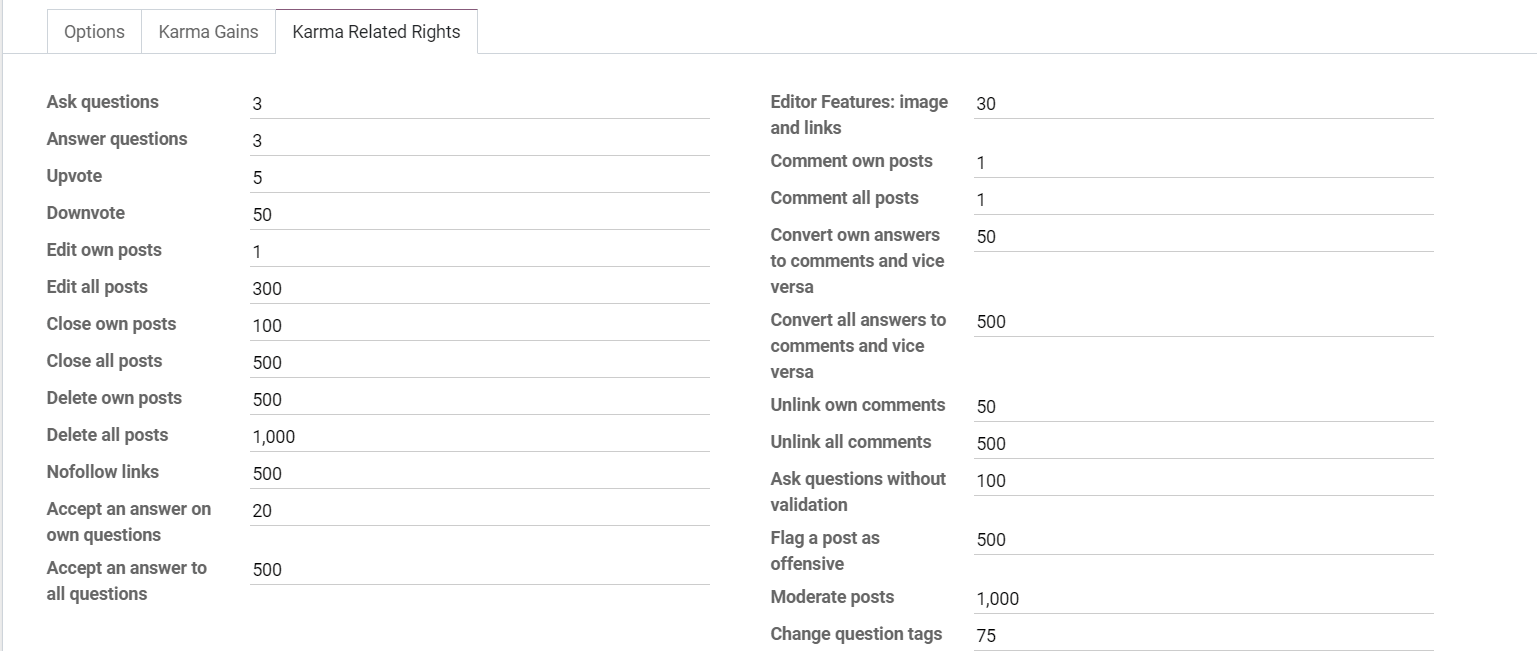Screen dimensions: 1537x651
Task: Click 'Ask questions without validation' label
Action: 858,492
